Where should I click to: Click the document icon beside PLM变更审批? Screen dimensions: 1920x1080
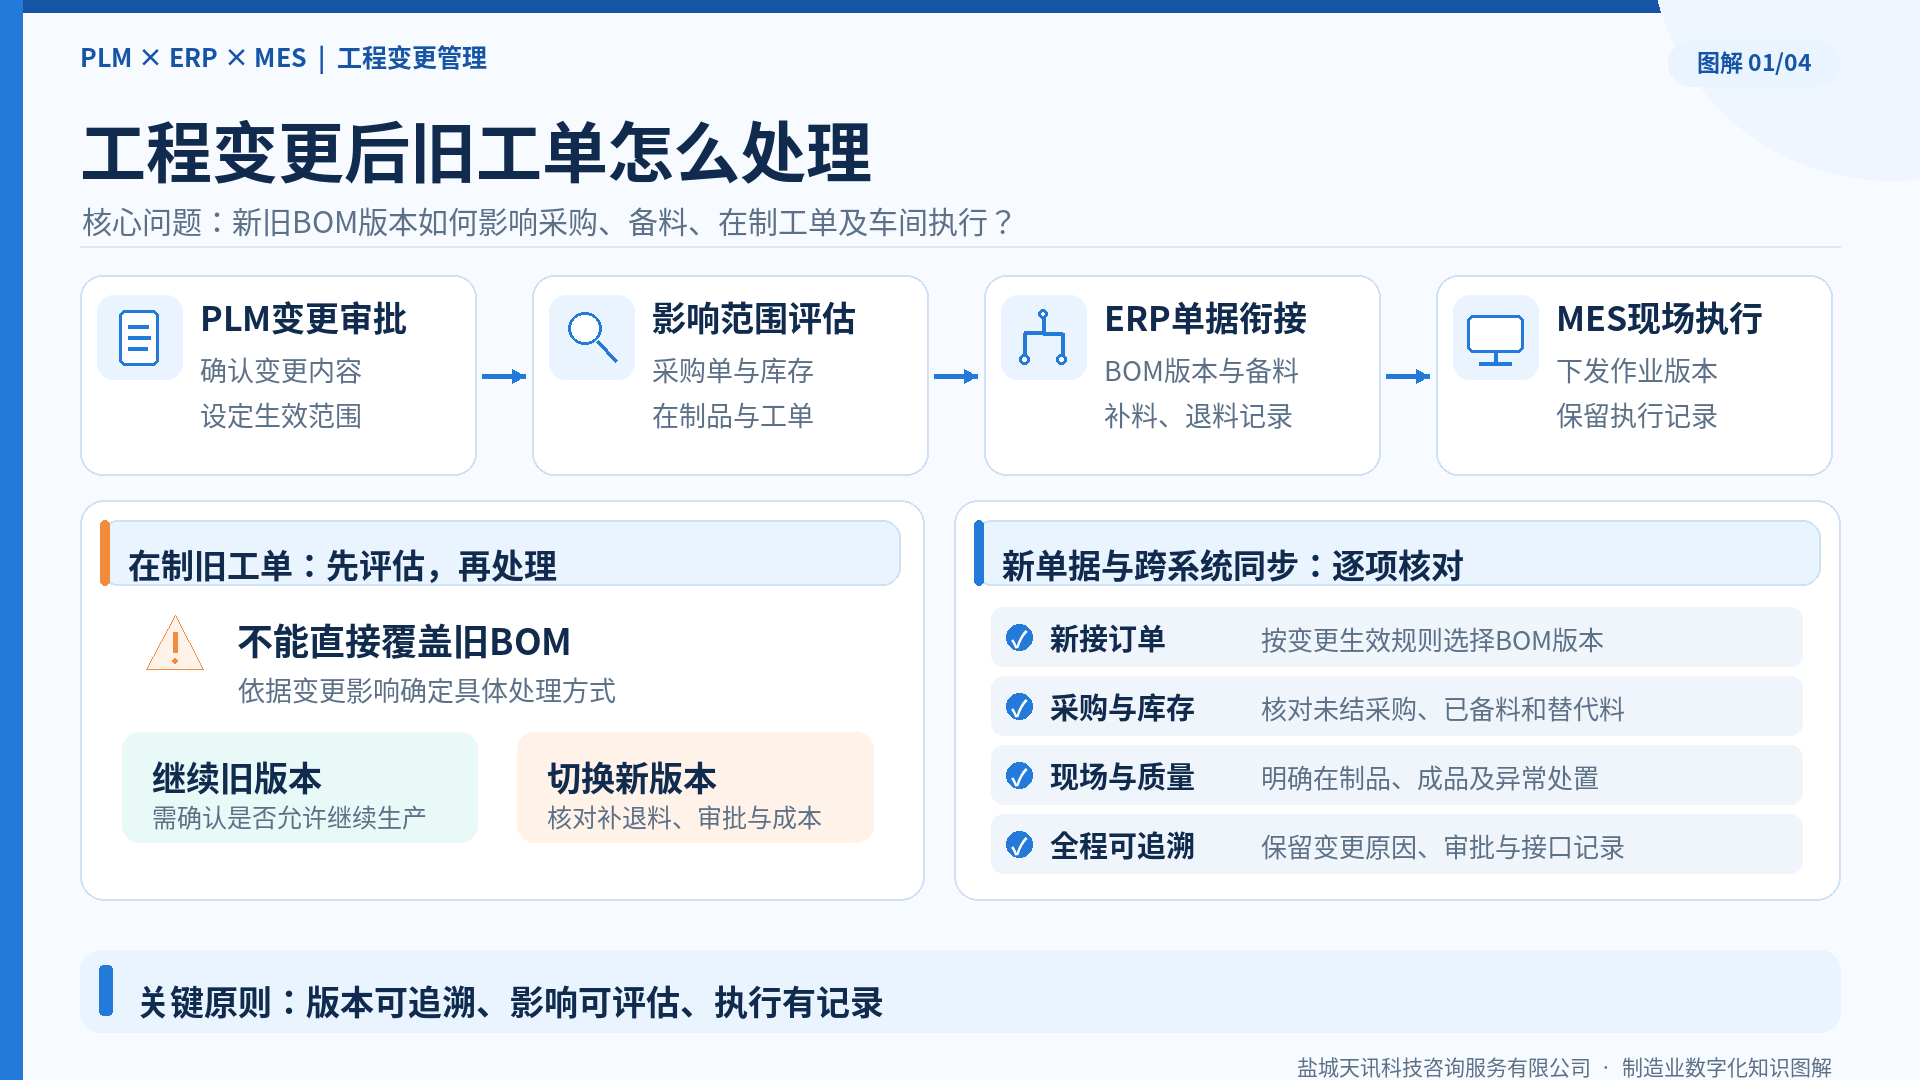tap(139, 338)
